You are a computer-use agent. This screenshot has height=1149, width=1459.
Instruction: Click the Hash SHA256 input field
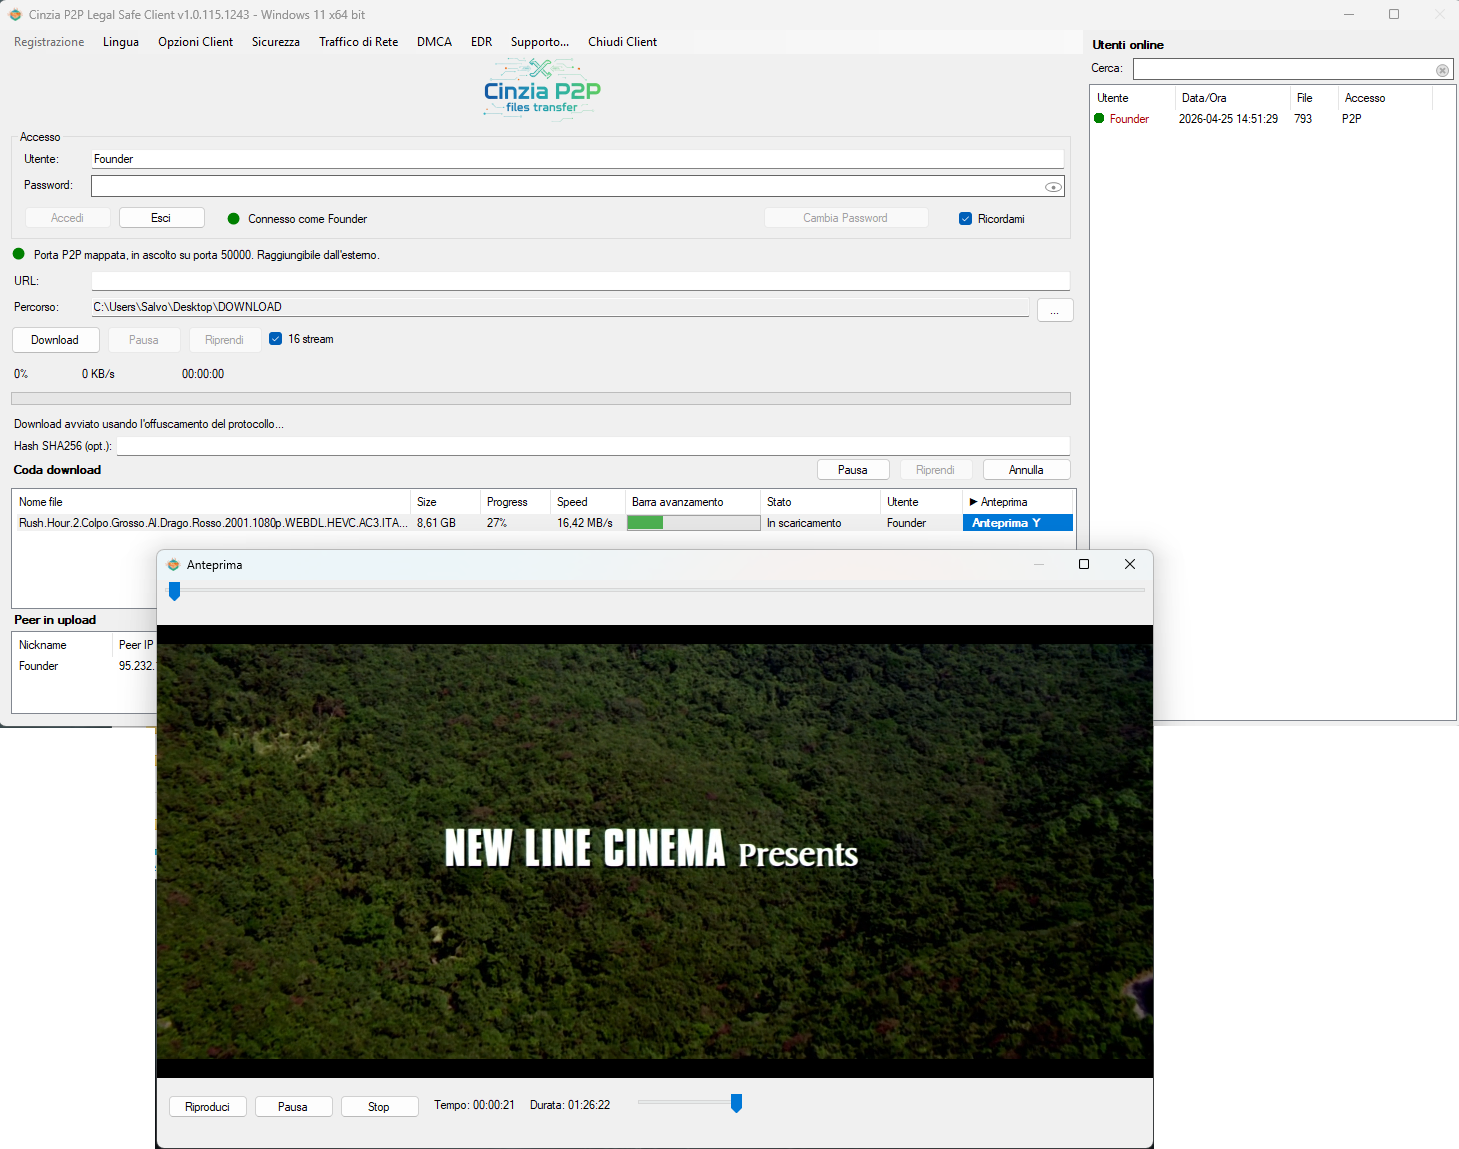click(593, 446)
